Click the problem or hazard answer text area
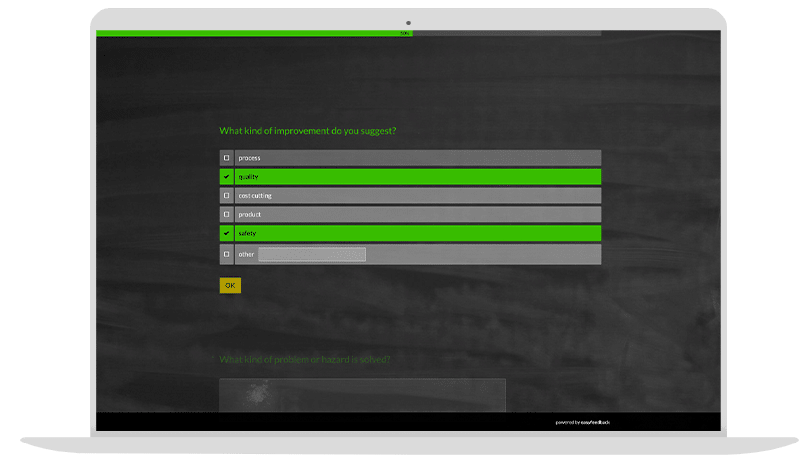This screenshot has width=806, height=470. (362, 395)
